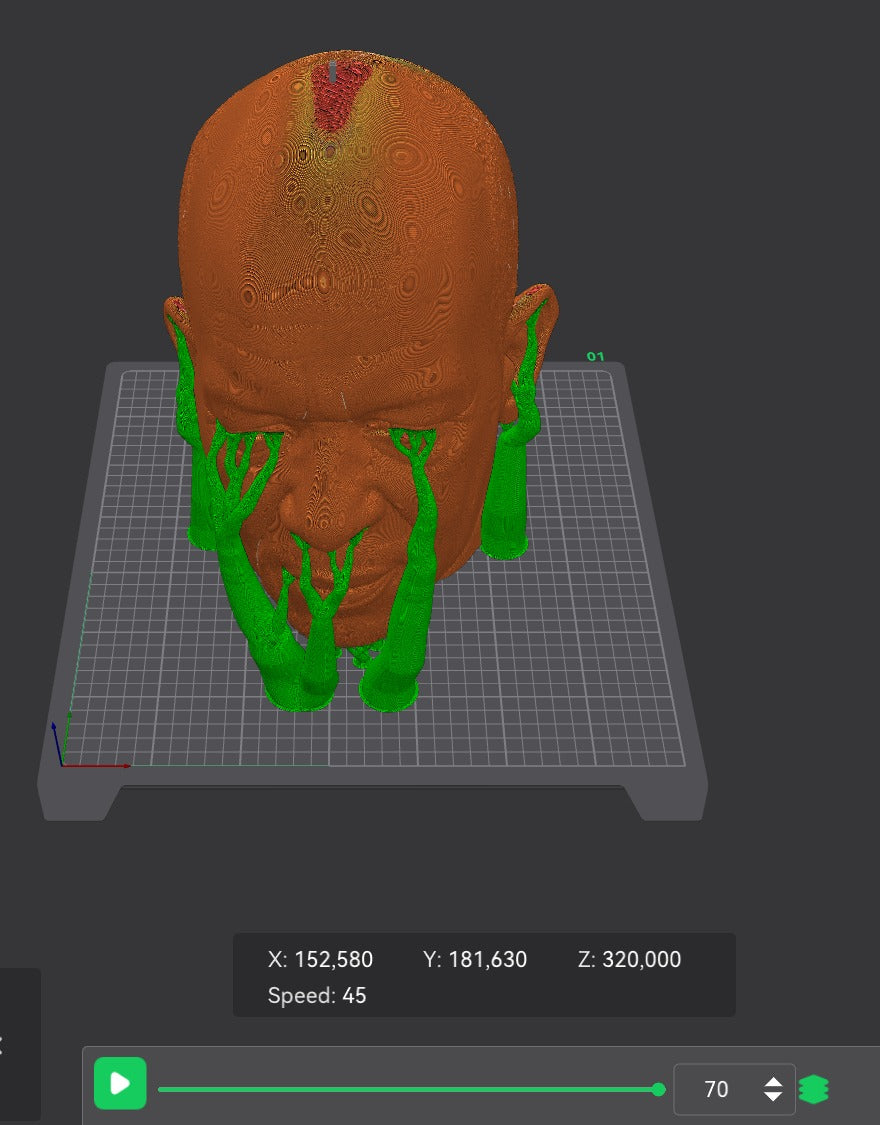Play the sliced print preview animation

pyautogui.click(x=120, y=1083)
